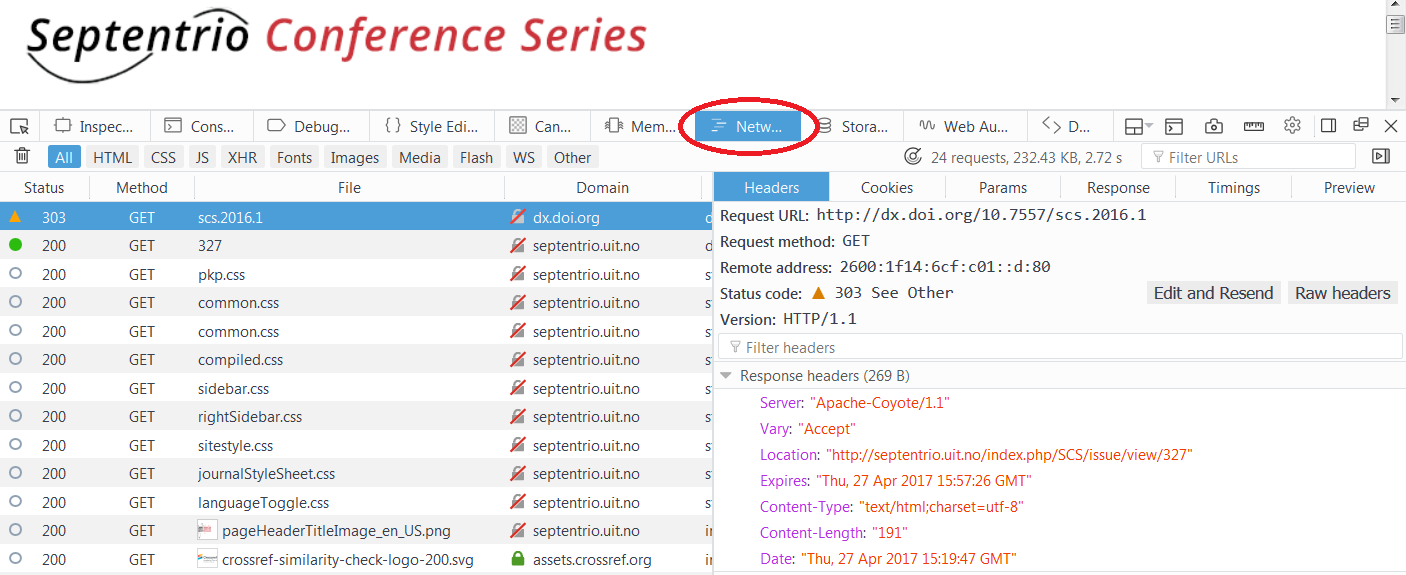Click the insecure icon in the sidebar.css row
Viewport: 1406px width, 575px height.
coord(517,388)
